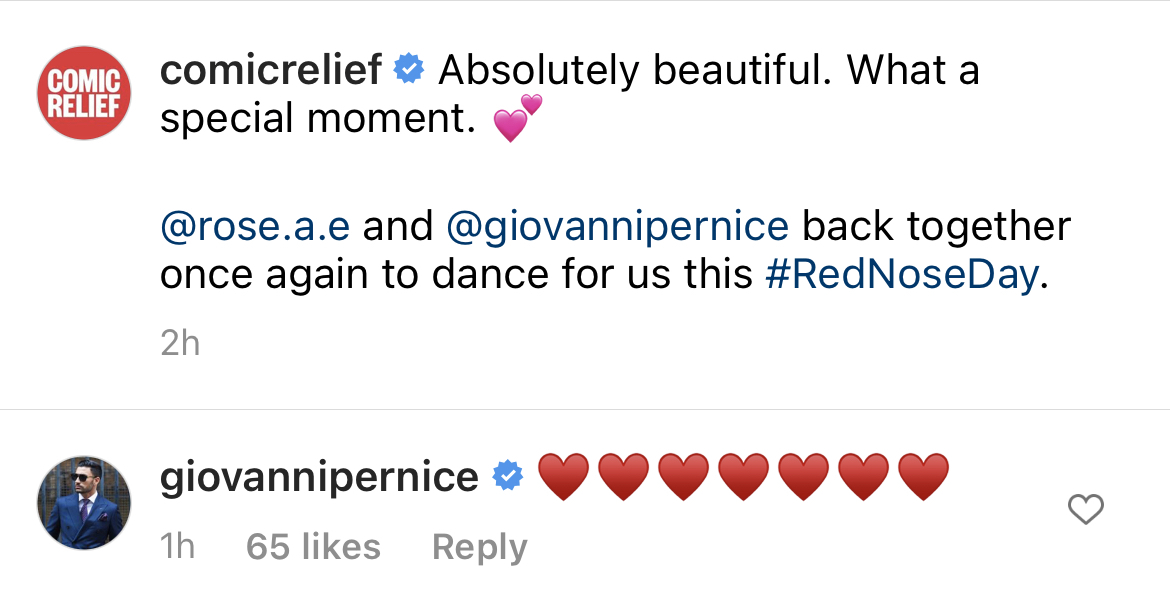Reply to the giovannipernice comment
Viewport: 1170px width, 616px height.
(x=479, y=547)
